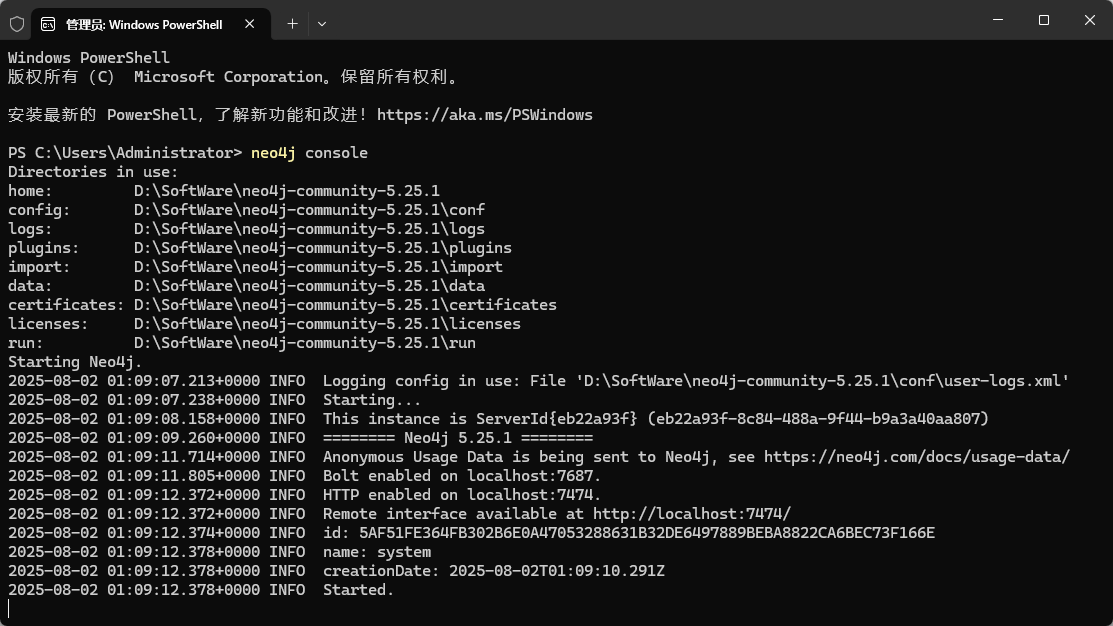The height and width of the screenshot is (626, 1113).
Task: Click the data directory path line
Action: [246, 286]
